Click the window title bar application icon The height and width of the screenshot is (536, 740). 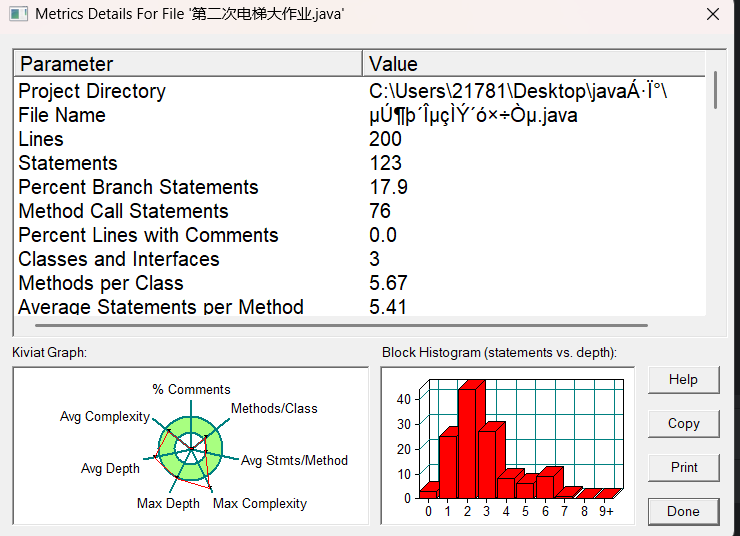18,14
